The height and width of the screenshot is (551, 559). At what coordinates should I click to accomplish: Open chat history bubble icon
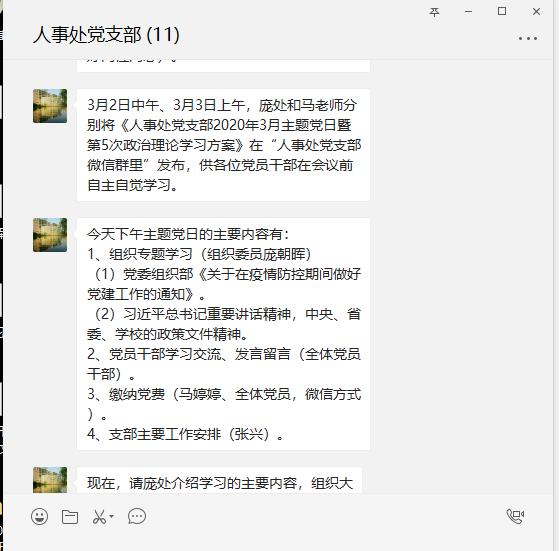tap(137, 516)
